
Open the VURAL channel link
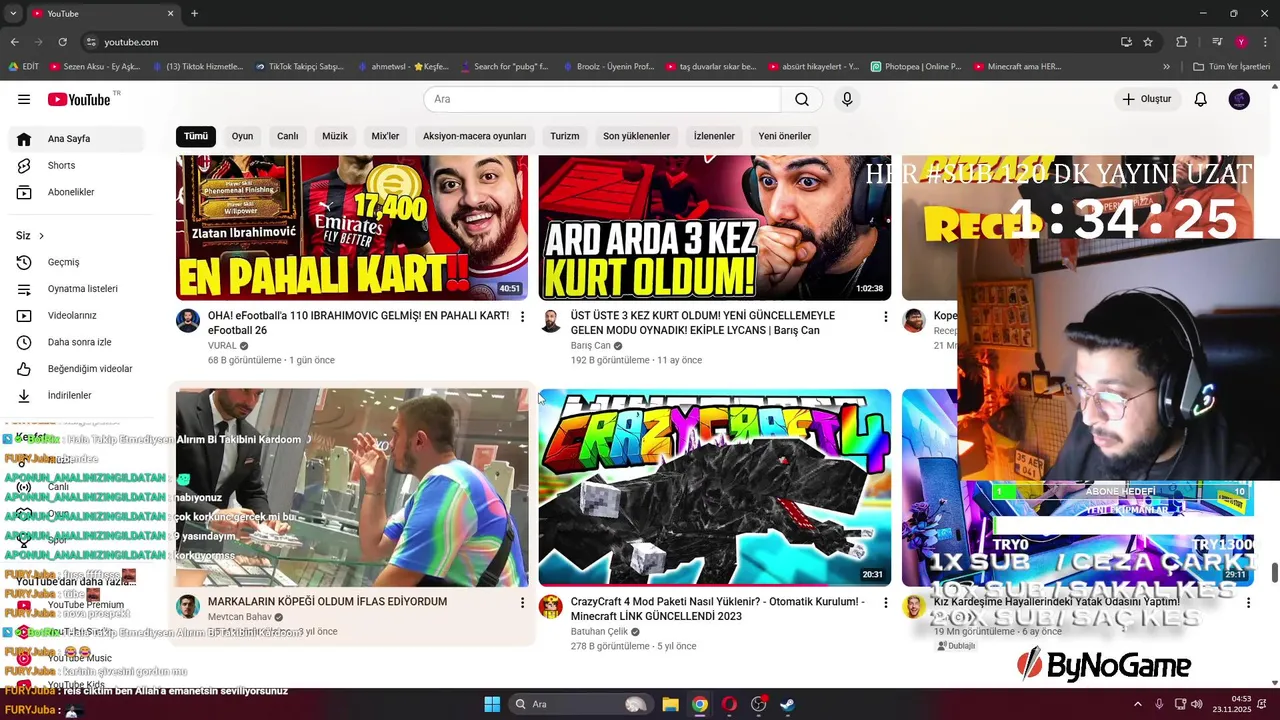[222, 346]
